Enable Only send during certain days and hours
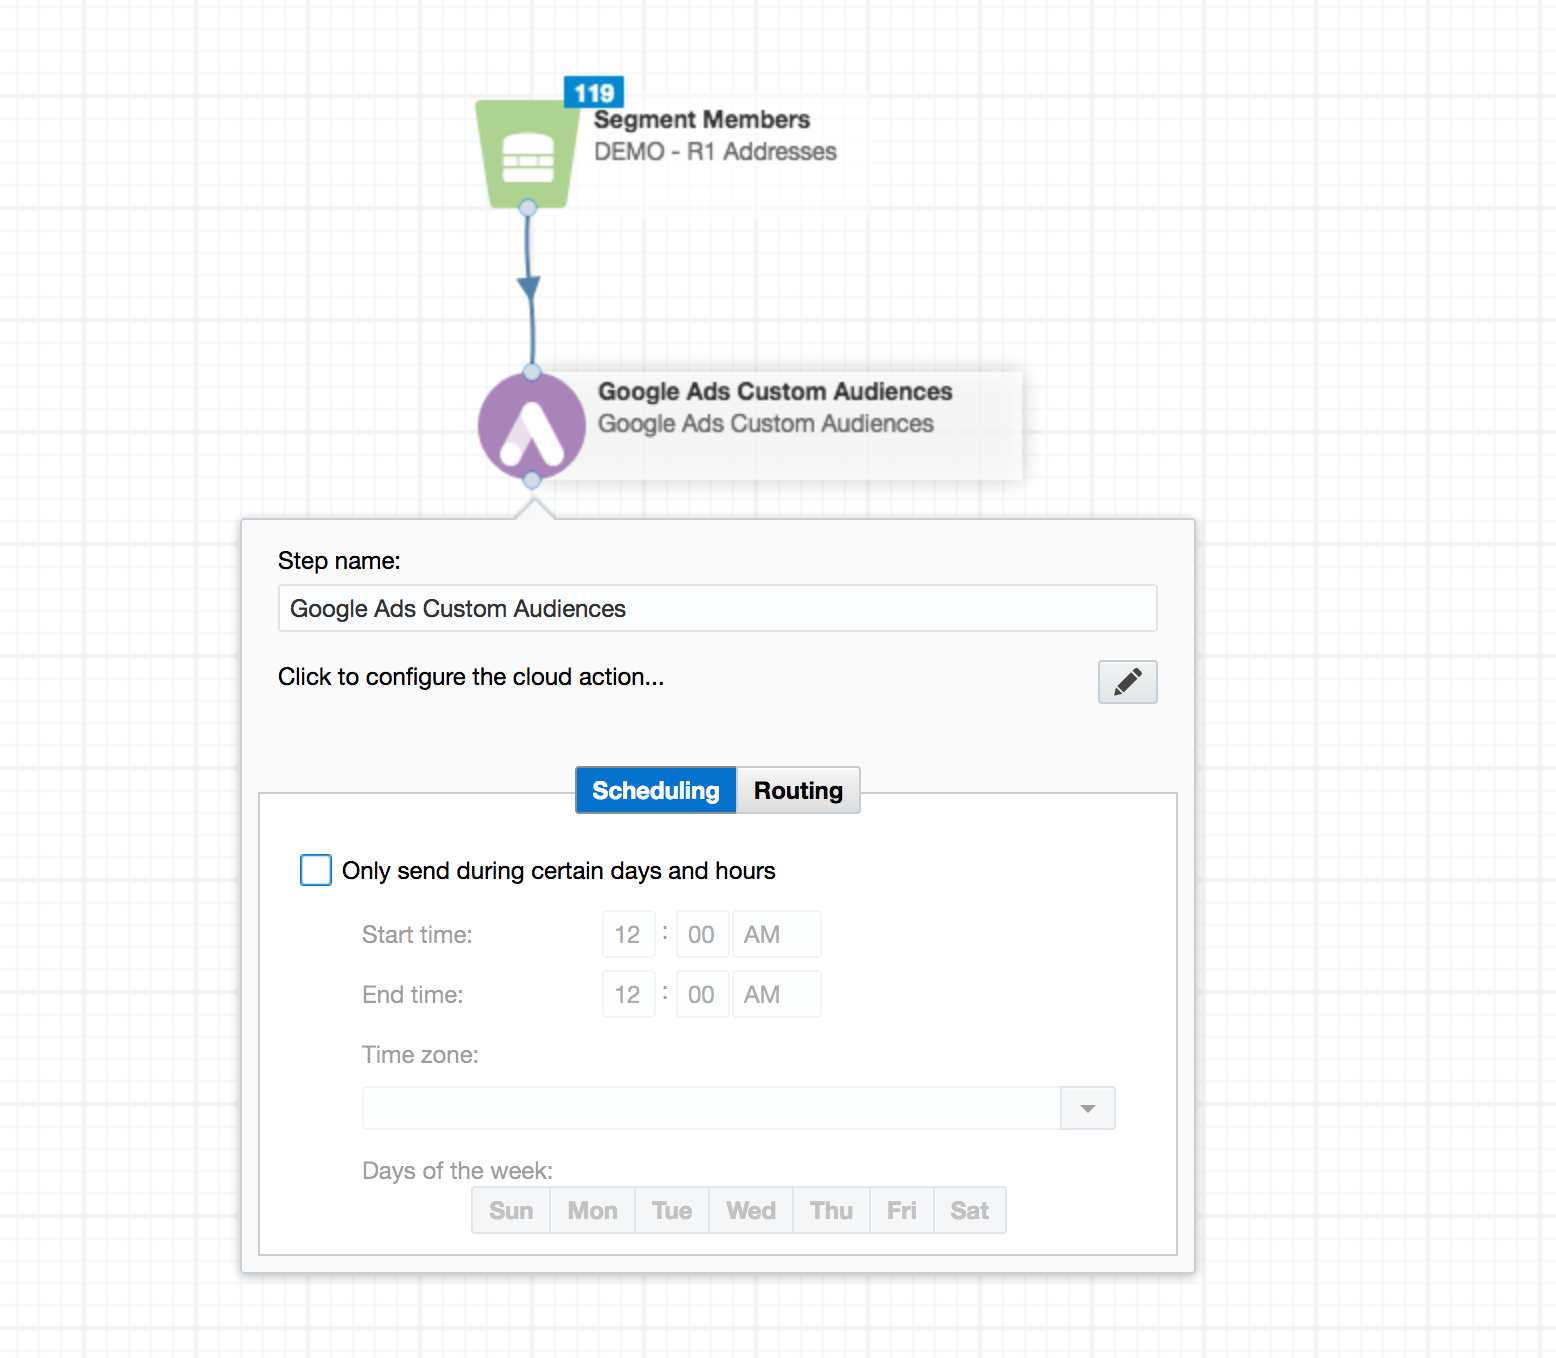This screenshot has width=1556, height=1358. pyautogui.click(x=316, y=870)
